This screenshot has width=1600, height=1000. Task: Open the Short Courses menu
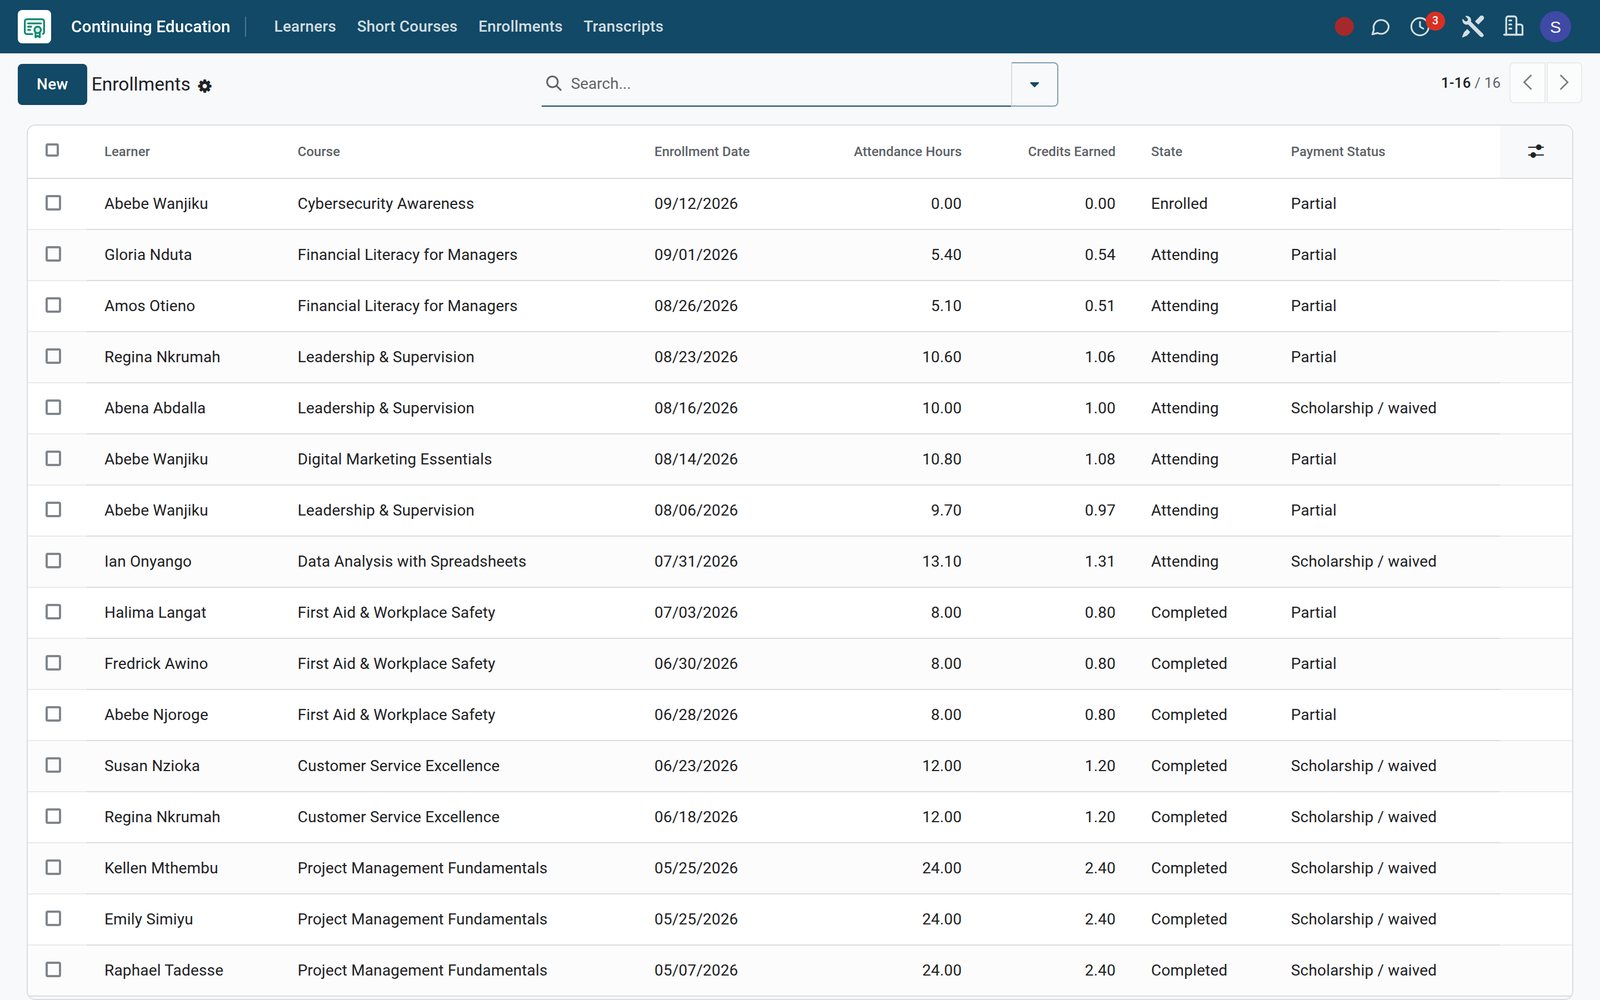[x=407, y=27]
